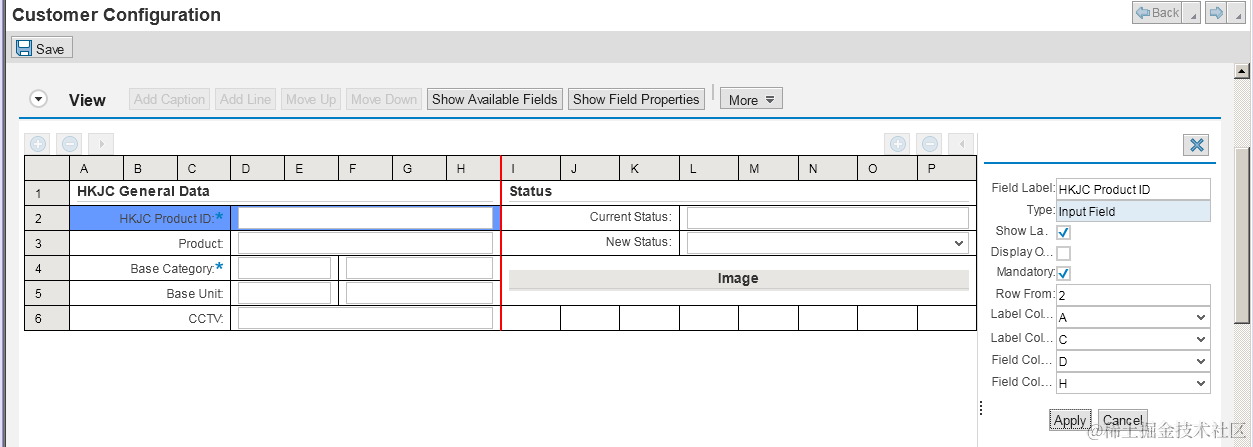Click the Back navigation button
The height and width of the screenshot is (447, 1253).
[1157, 13]
